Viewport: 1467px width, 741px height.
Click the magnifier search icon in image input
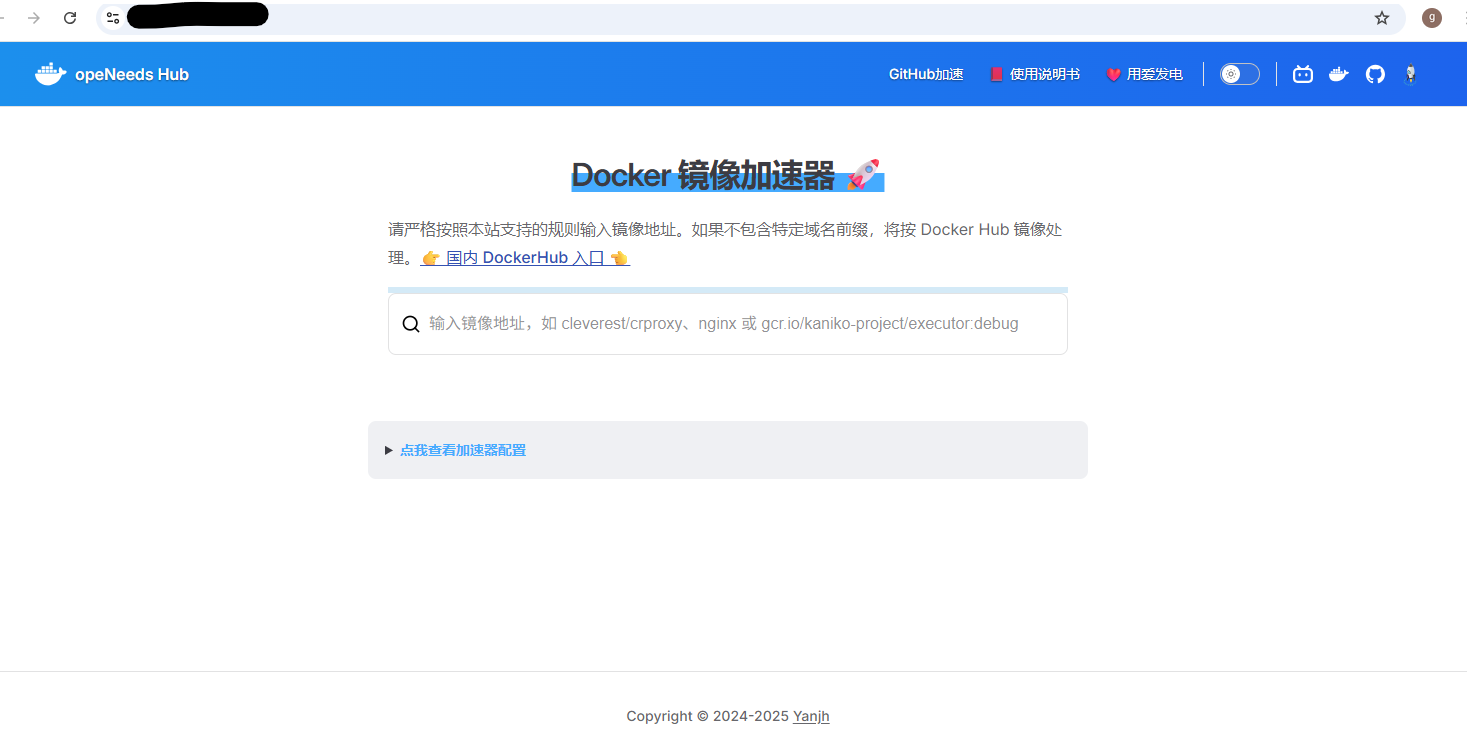410,324
